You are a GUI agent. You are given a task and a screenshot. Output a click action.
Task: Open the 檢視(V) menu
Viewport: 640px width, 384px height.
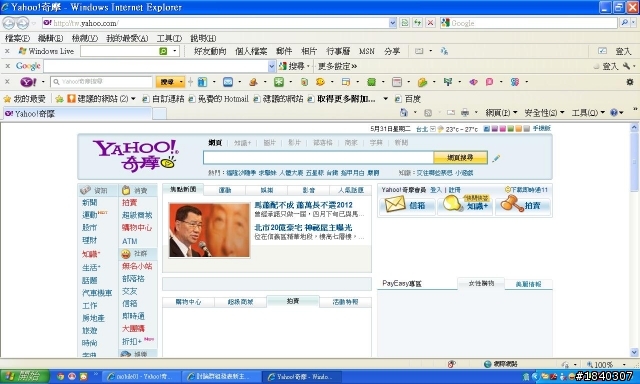click(84, 38)
